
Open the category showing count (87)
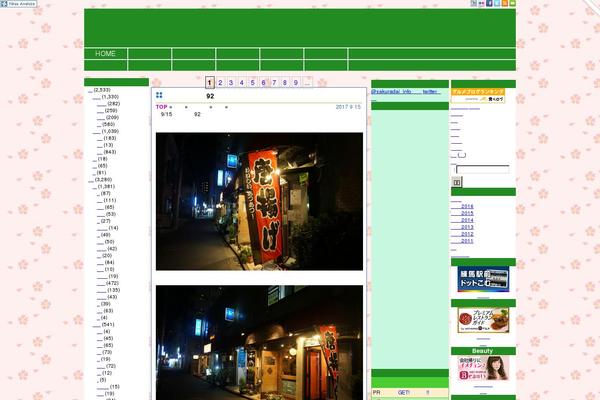click(104, 194)
